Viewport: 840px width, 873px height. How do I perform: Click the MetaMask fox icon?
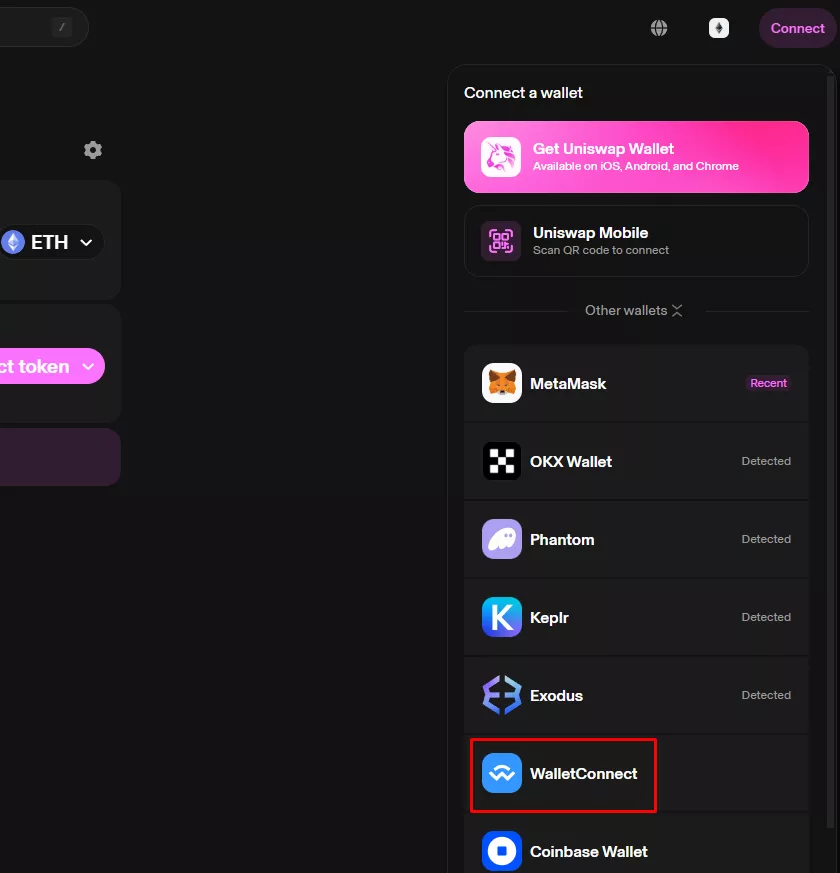(502, 383)
